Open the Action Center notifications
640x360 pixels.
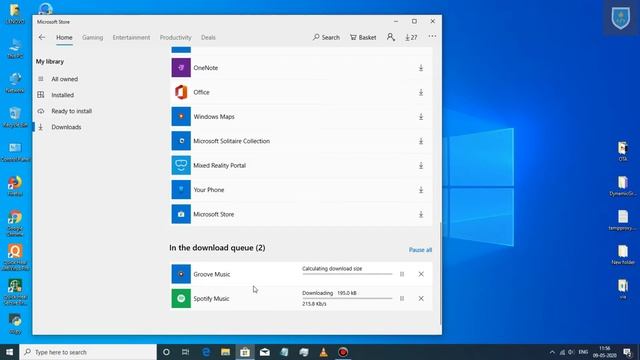coord(627,352)
